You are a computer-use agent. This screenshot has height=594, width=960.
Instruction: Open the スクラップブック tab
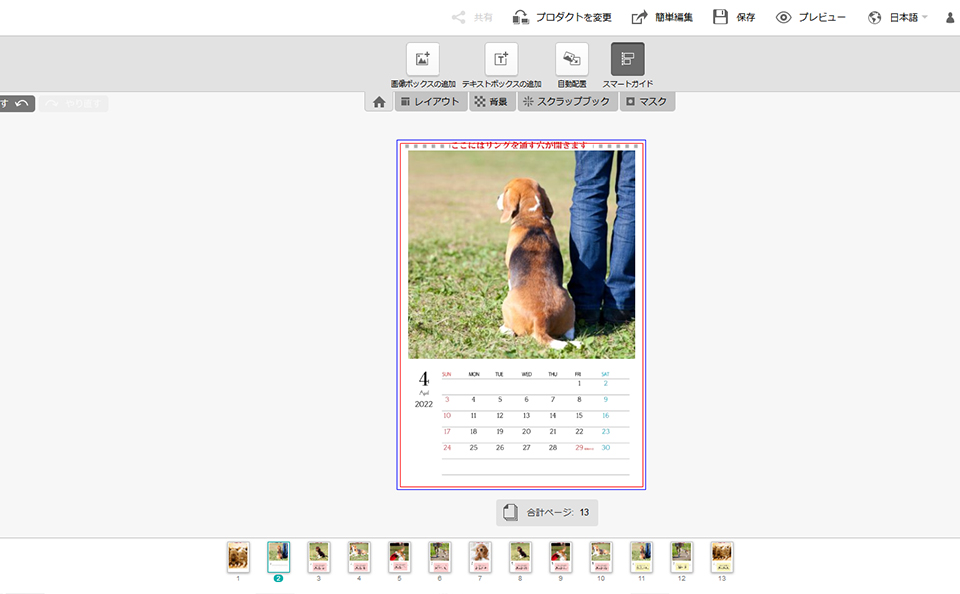(566, 102)
